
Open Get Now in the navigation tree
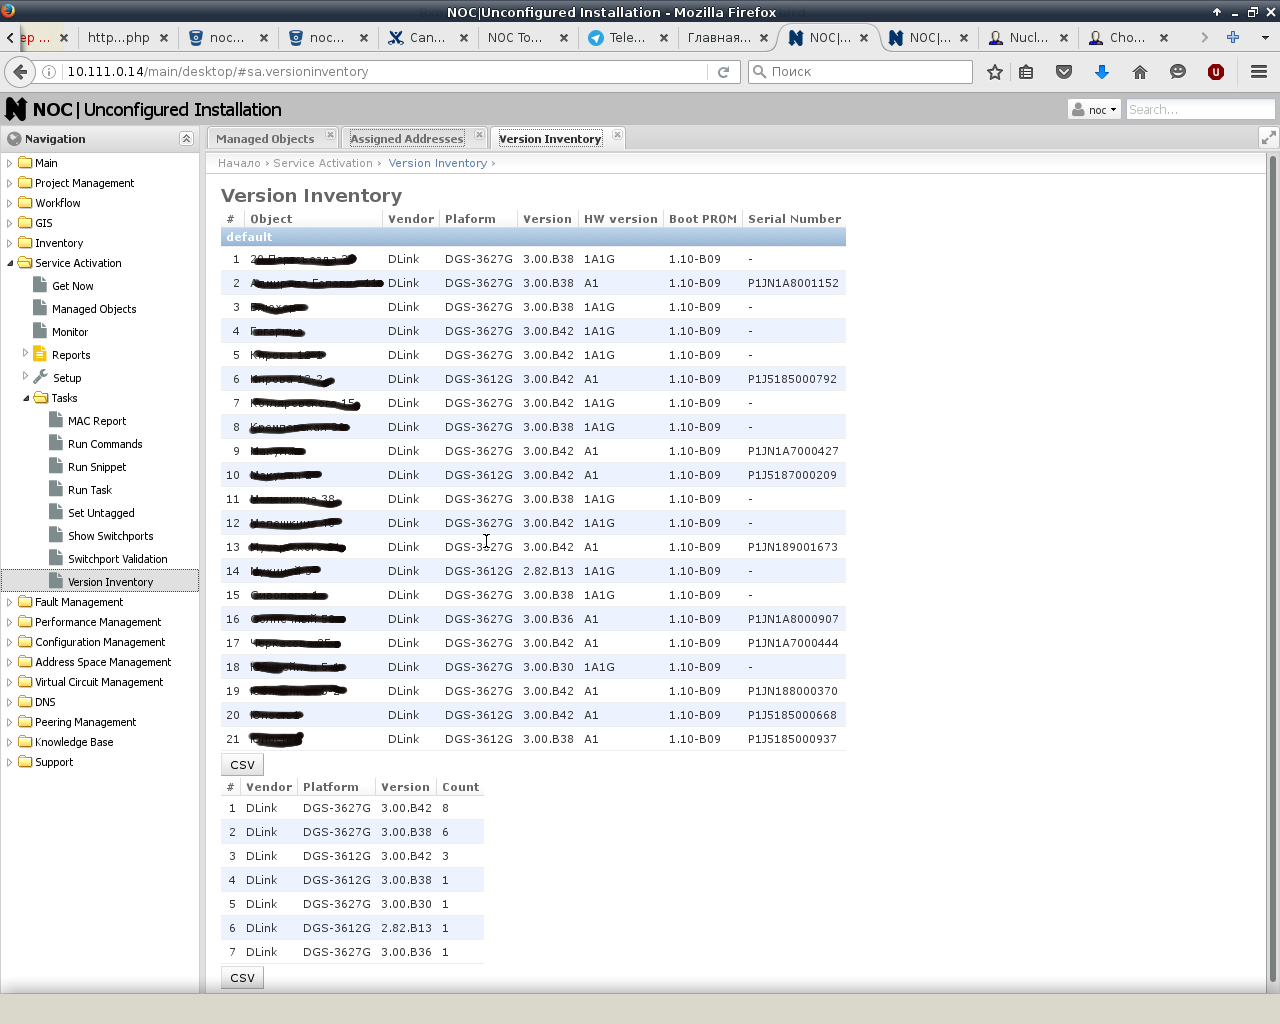[73, 286]
